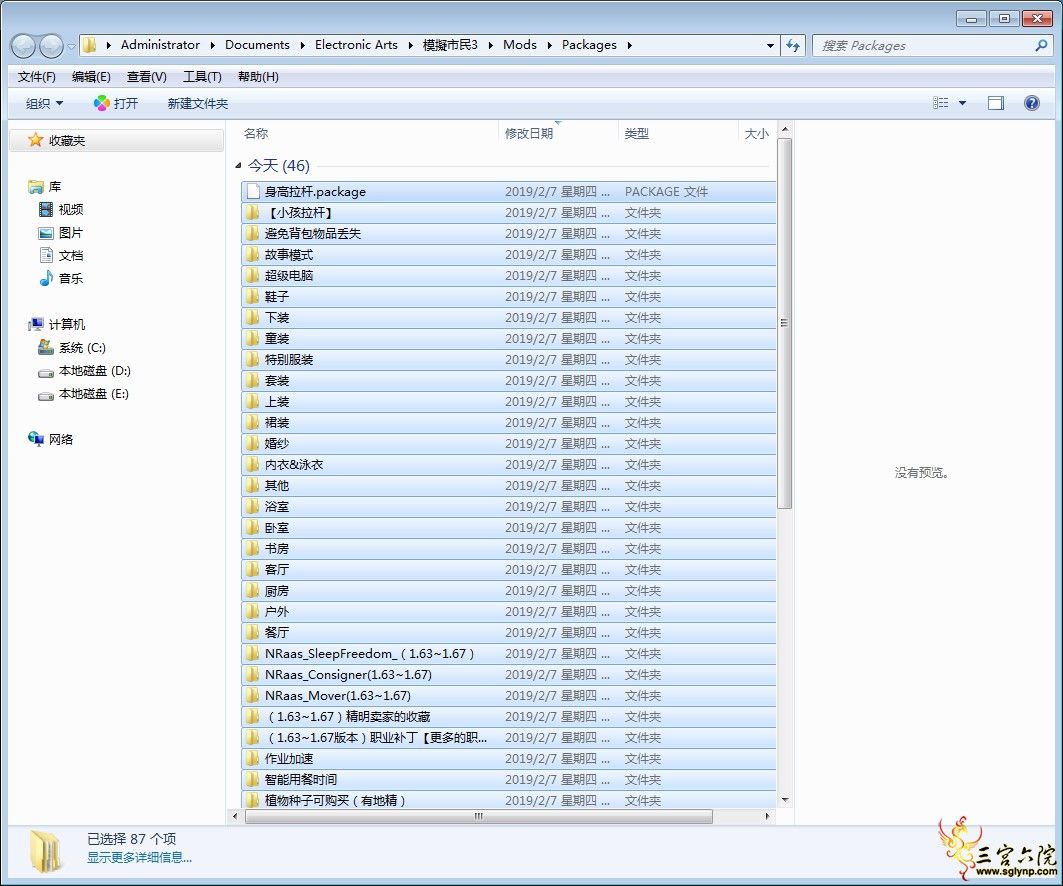Click （1.63~1.67）精明卖家的收藏 folder name
This screenshot has width=1063, height=886.
click(x=348, y=717)
